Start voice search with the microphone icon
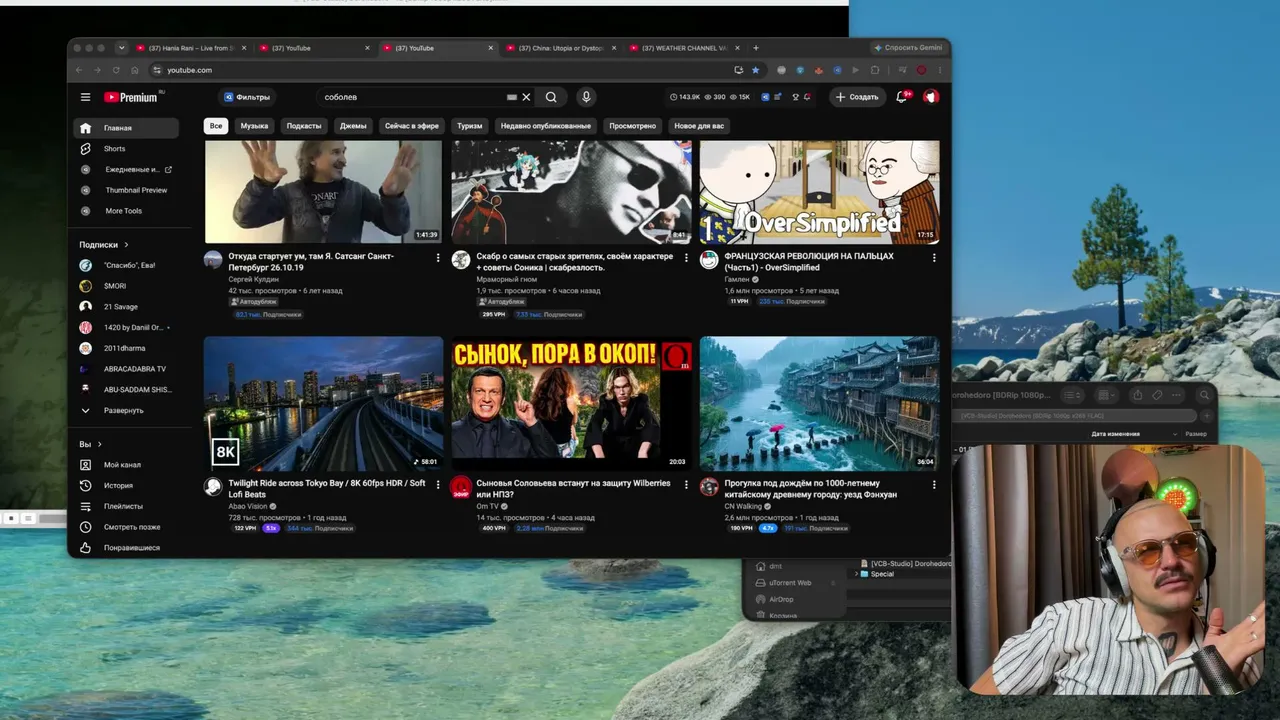 tap(586, 97)
